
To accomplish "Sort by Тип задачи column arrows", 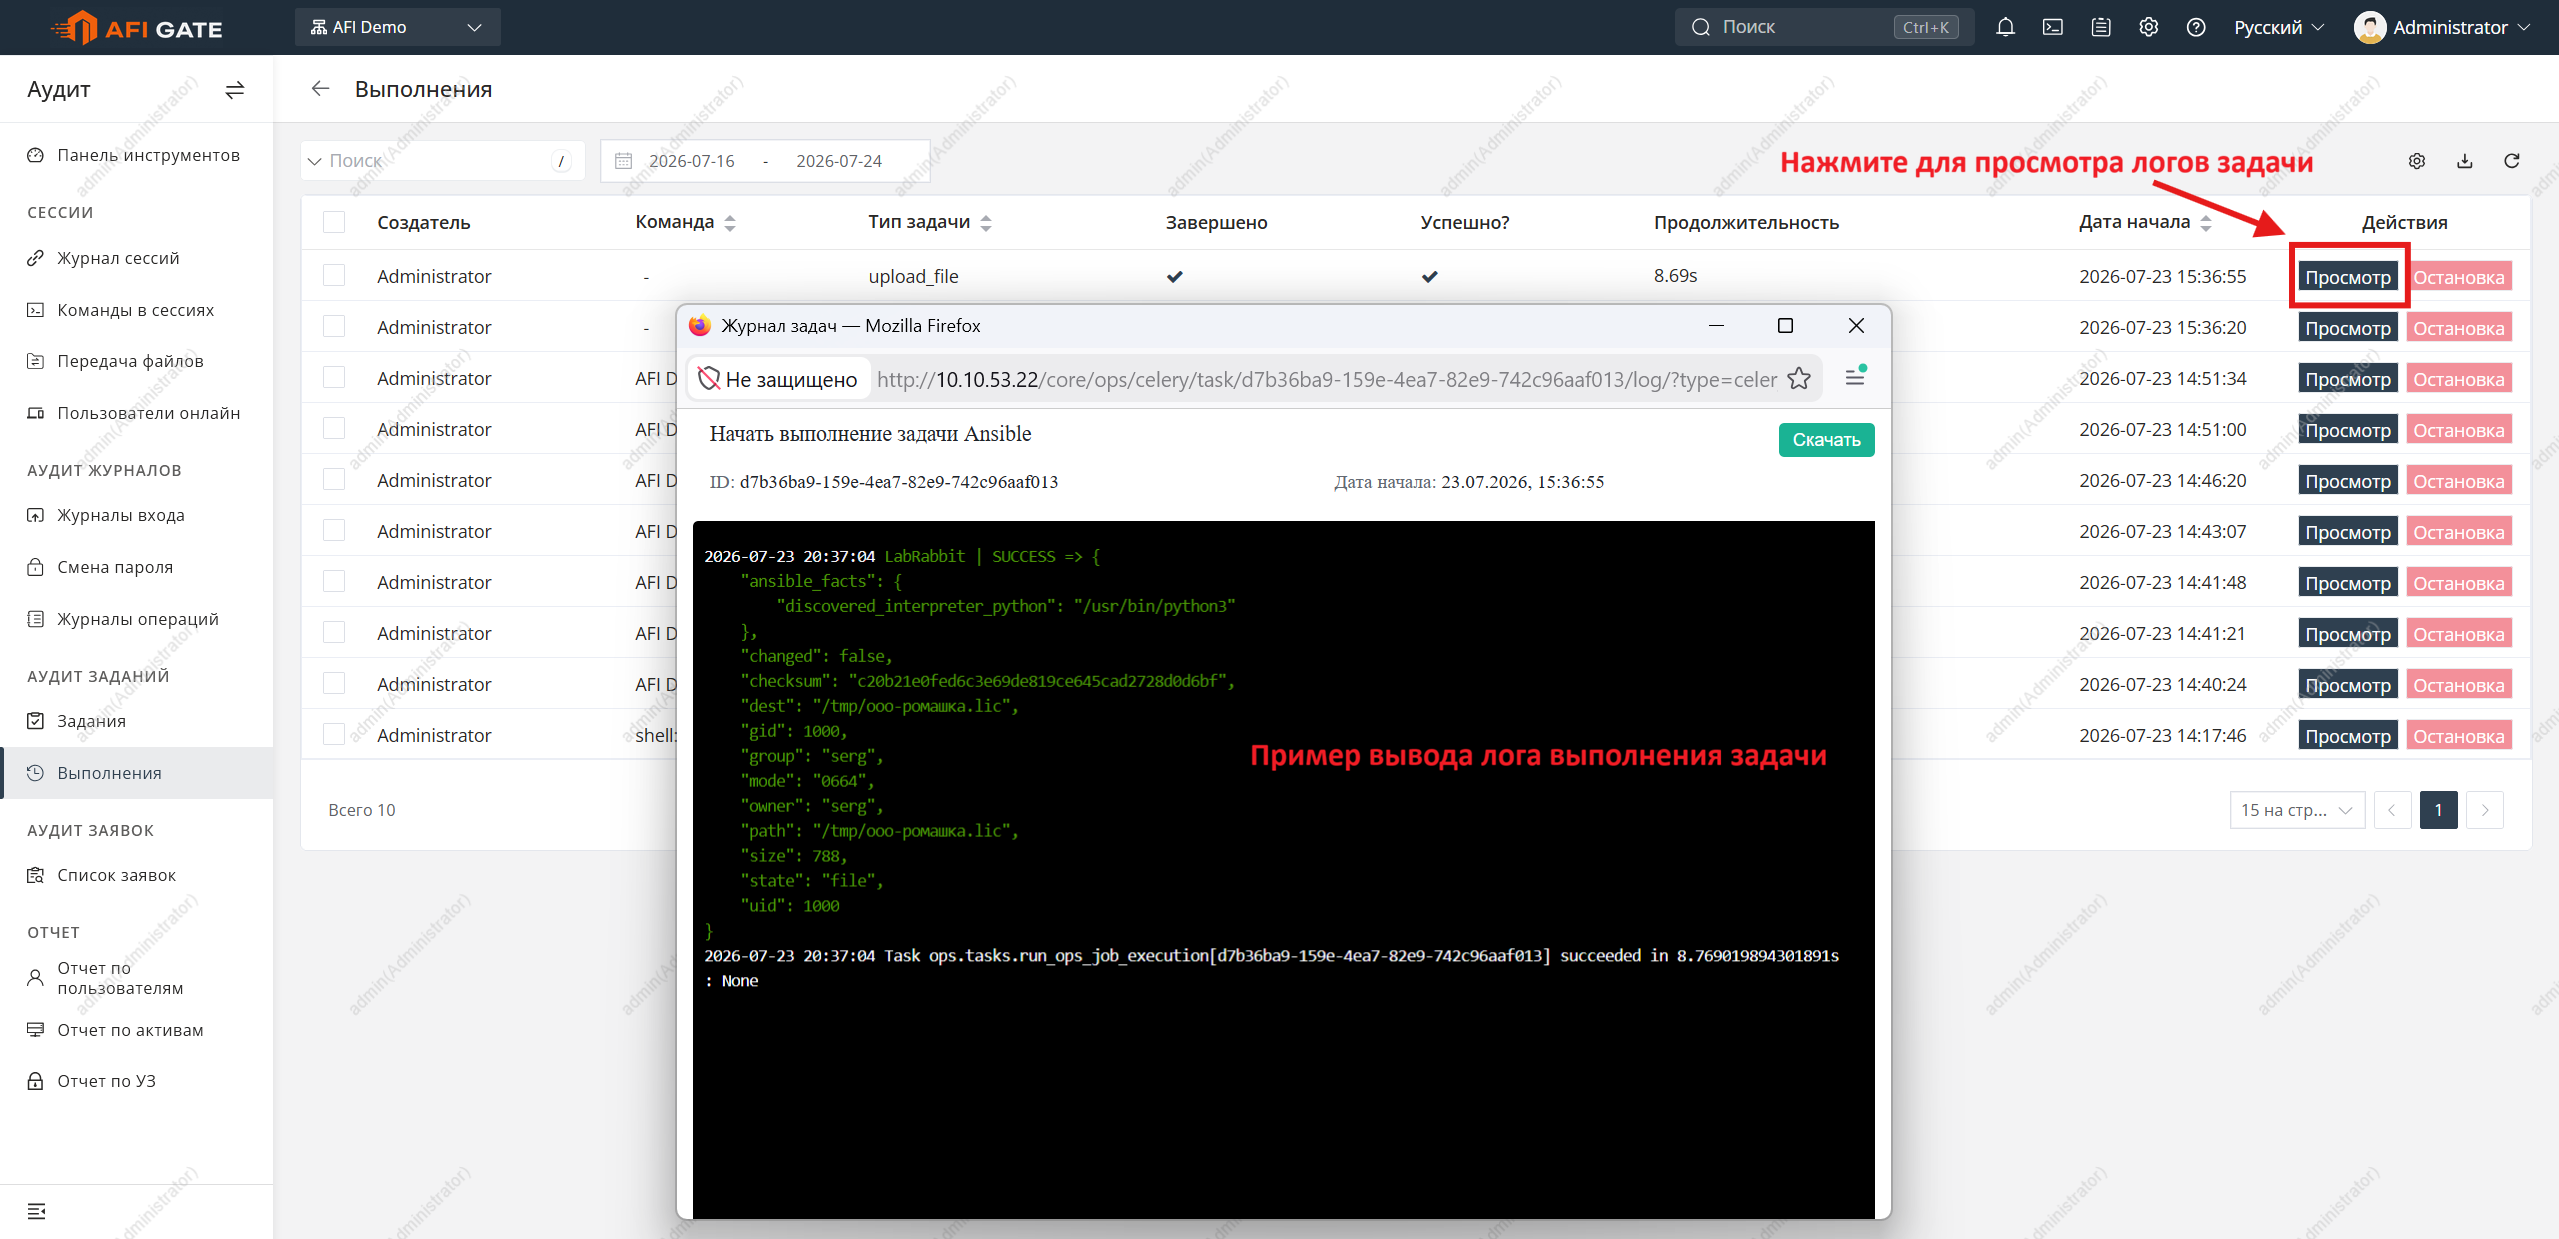I will (986, 223).
